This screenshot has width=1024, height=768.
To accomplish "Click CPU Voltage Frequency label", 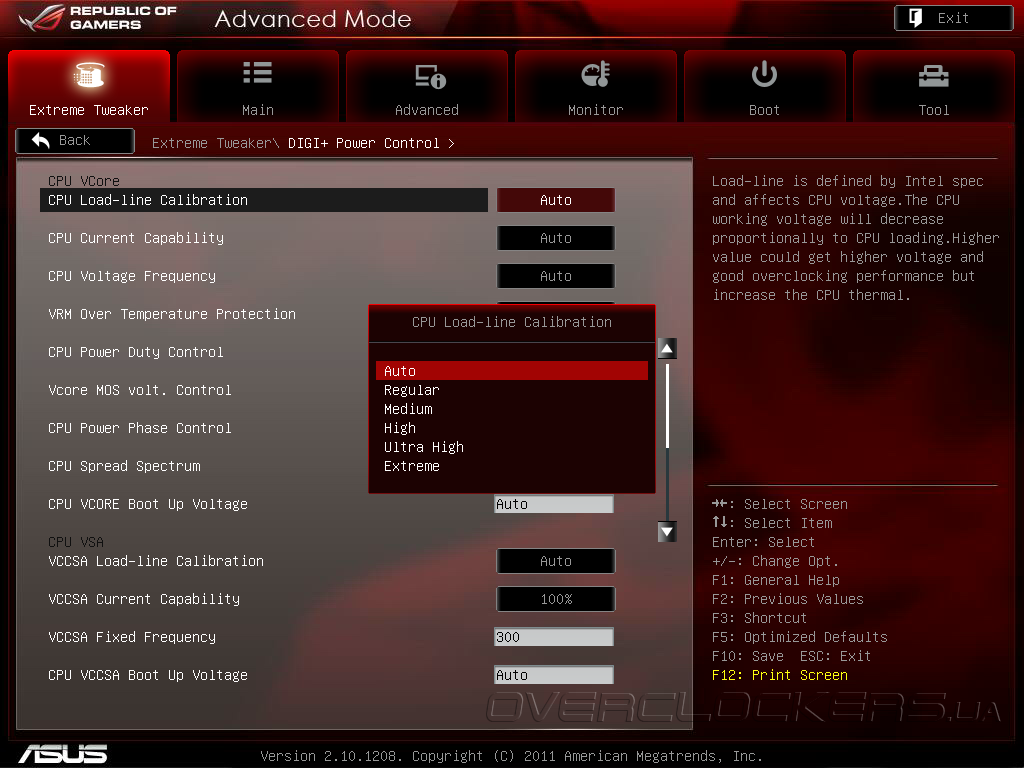I will coord(132,276).
